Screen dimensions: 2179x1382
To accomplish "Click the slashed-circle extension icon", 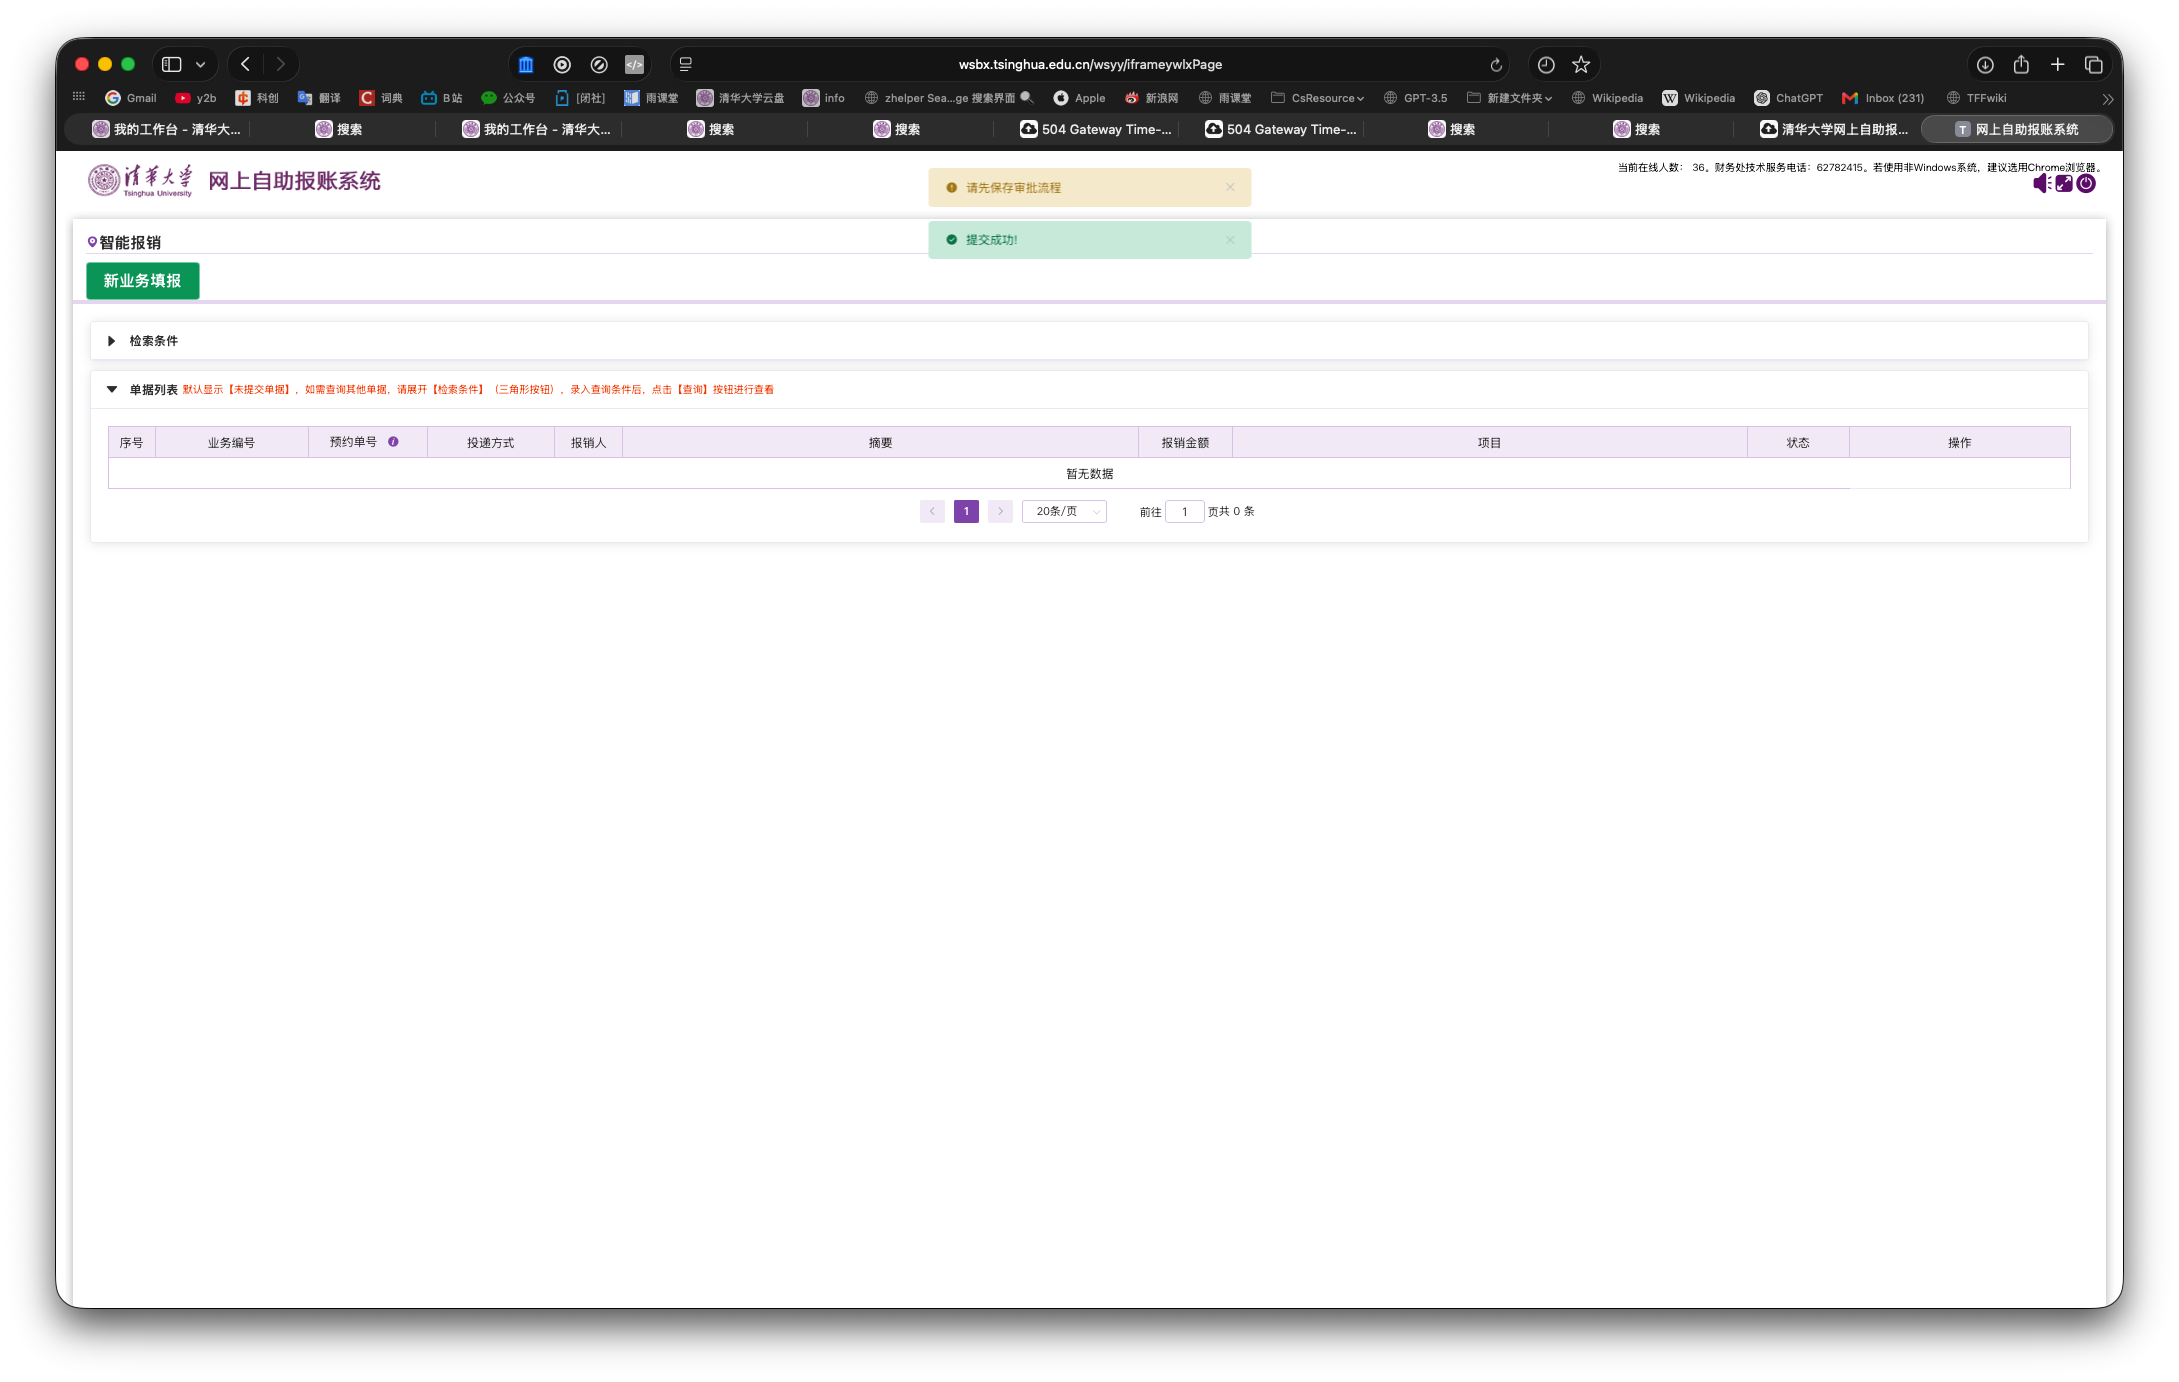I will (x=599, y=64).
